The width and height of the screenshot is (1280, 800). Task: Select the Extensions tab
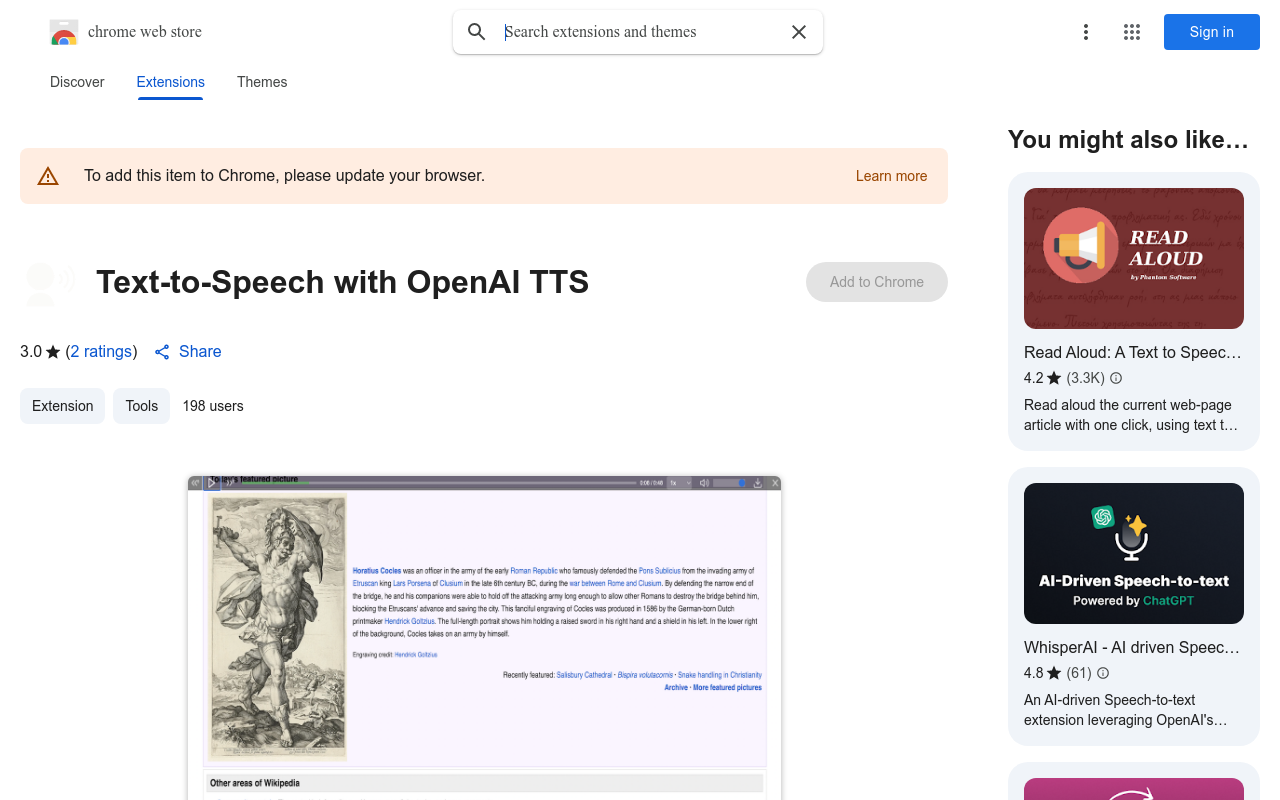[171, 82]
